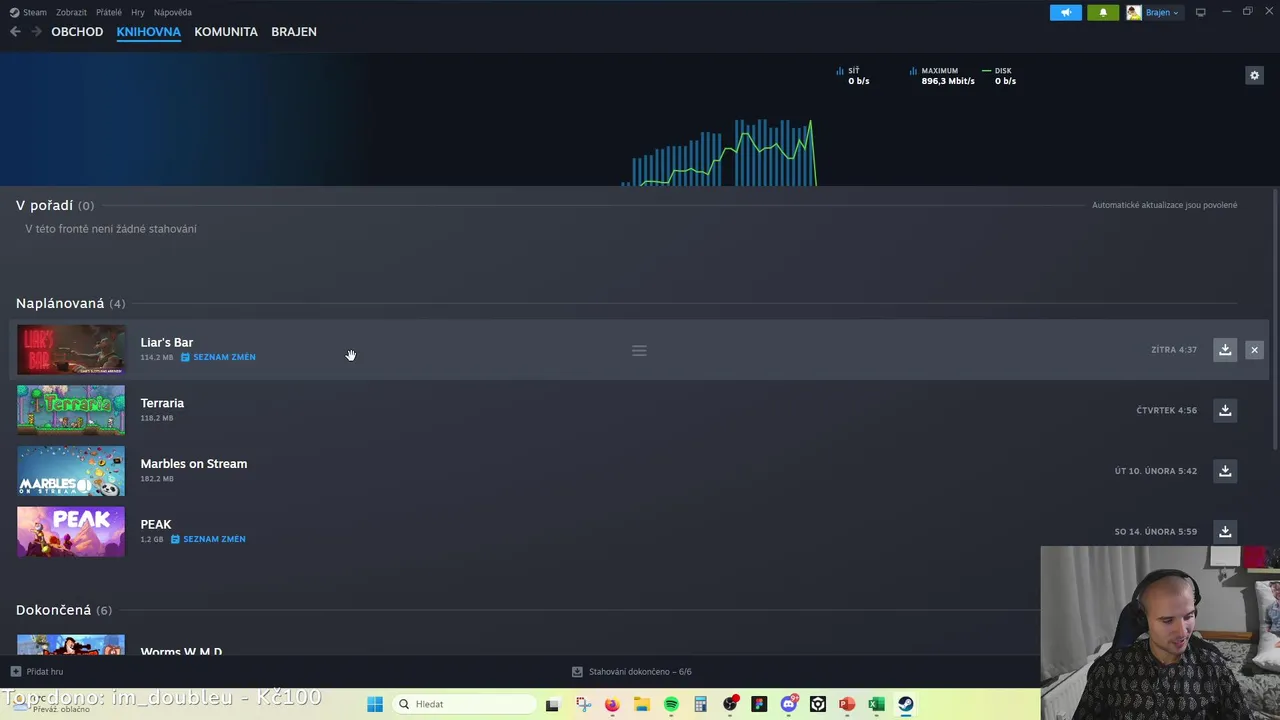Grab the Liar's Bar reorder handle
This screenshot has width=1280, height=720.
639,350
